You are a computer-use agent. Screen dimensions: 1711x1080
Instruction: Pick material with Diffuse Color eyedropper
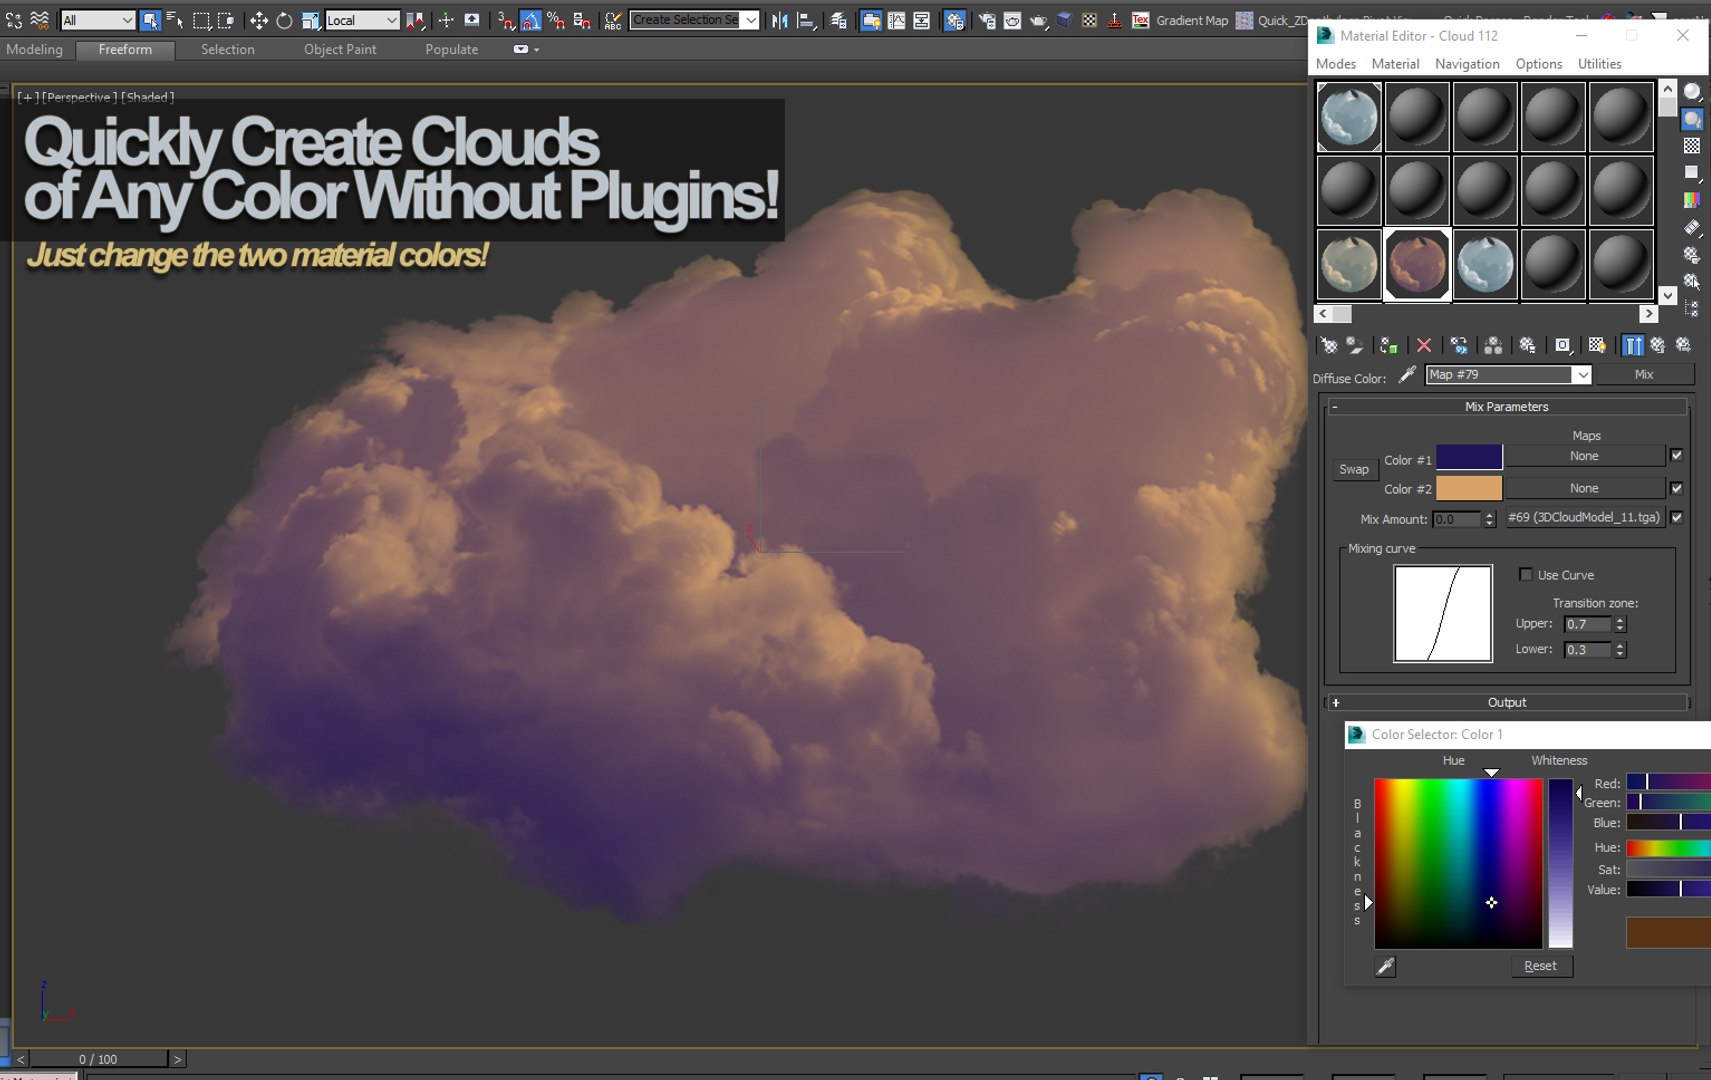pyautogui.click(x=1407, y=375)
